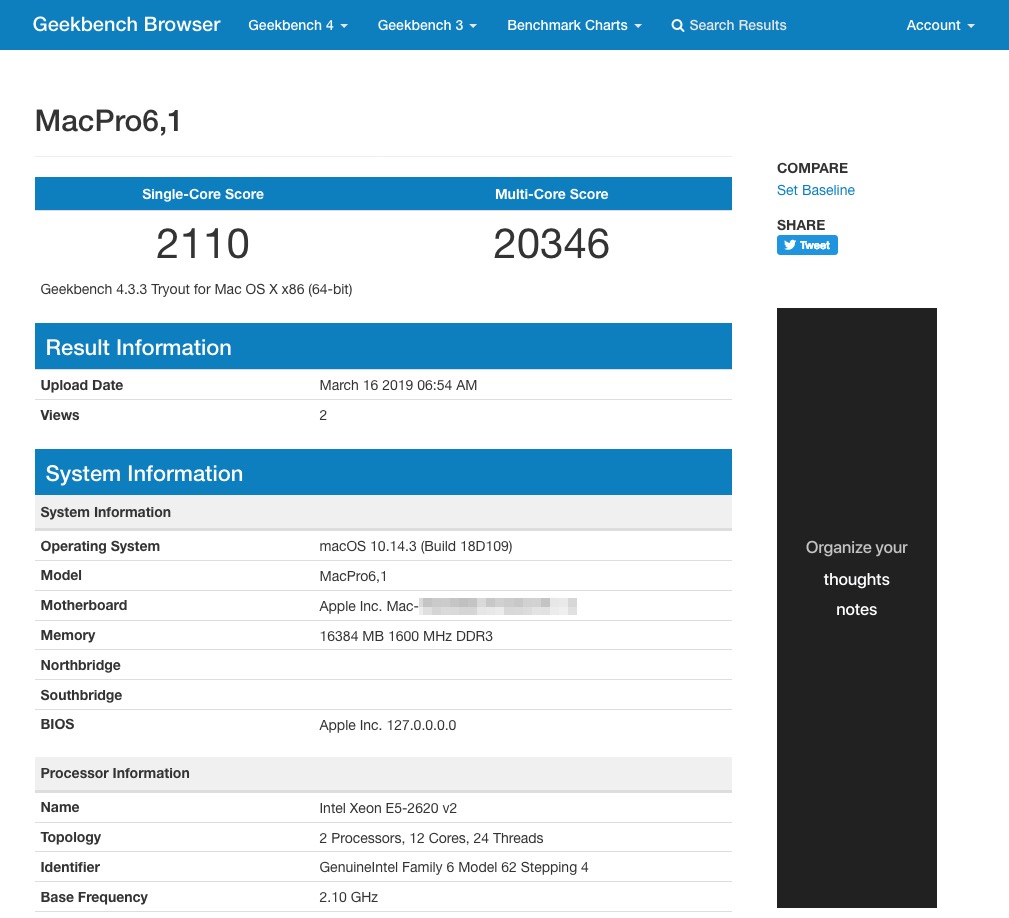Select the MacPro6,1 page heading
1009x918 pixels.
click(108, 121)
